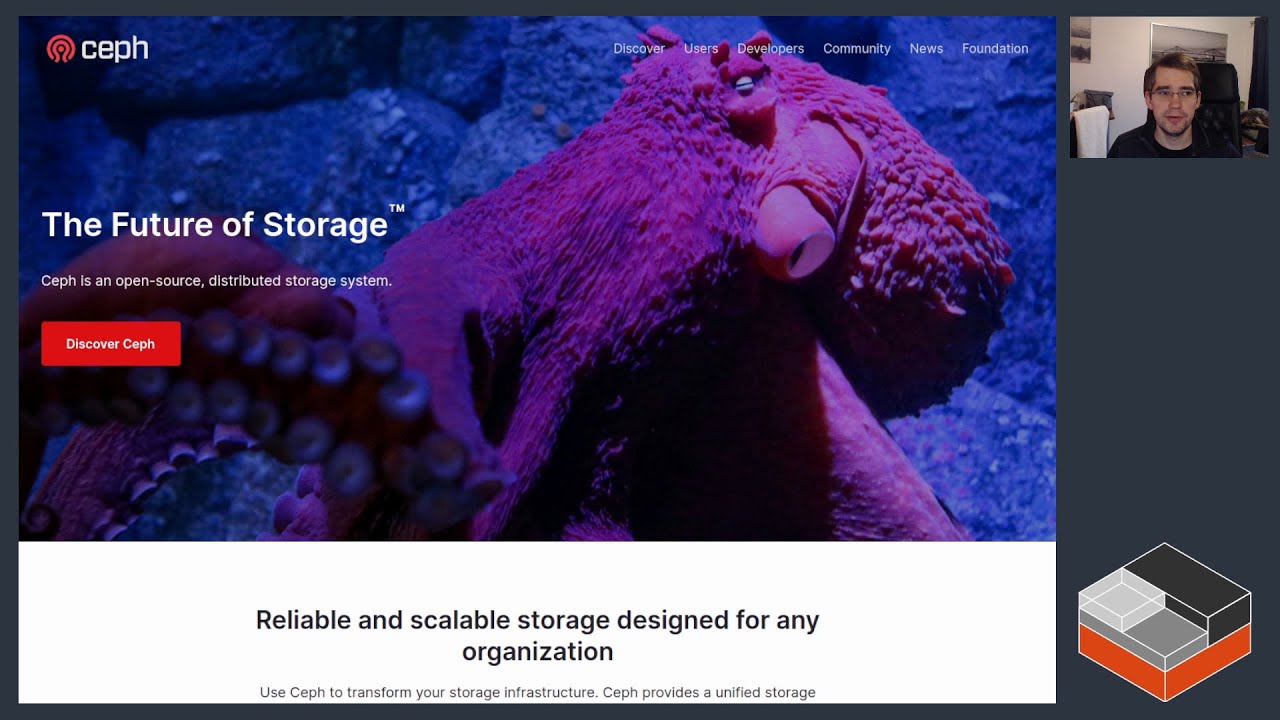Go to the Community section

pos(857,48)
